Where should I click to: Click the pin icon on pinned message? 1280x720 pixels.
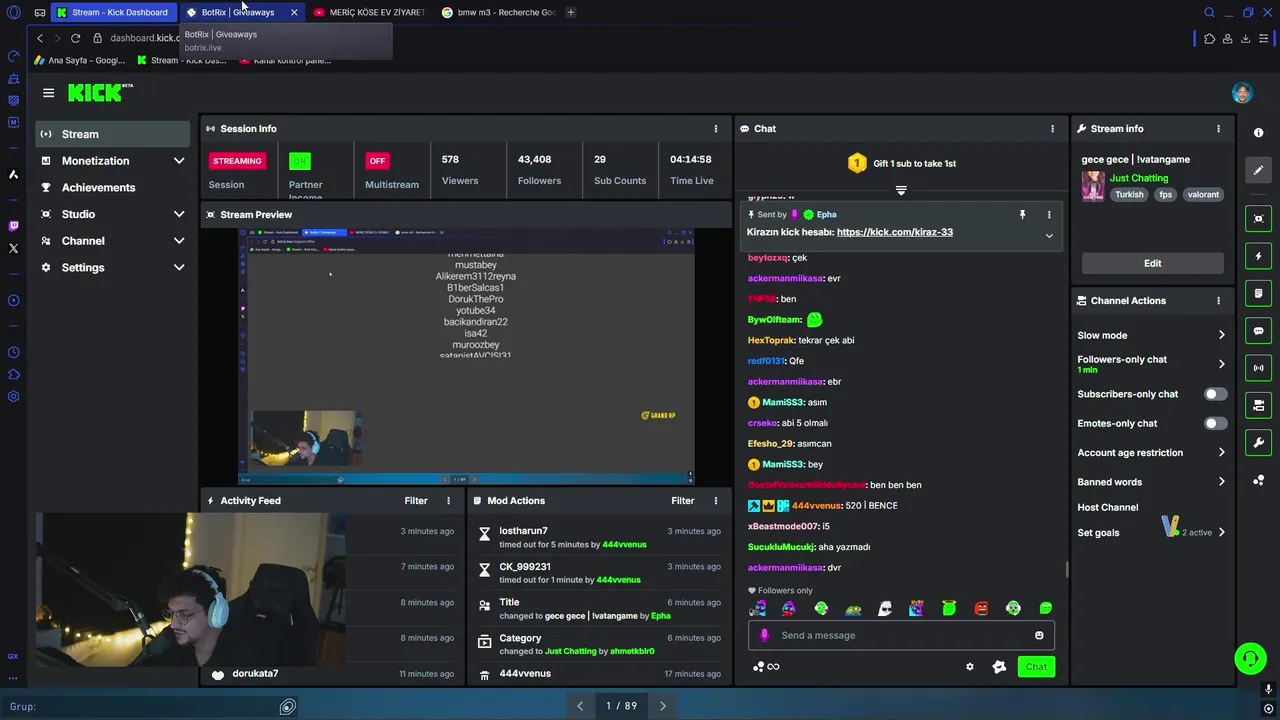(x=1022, y=215)
